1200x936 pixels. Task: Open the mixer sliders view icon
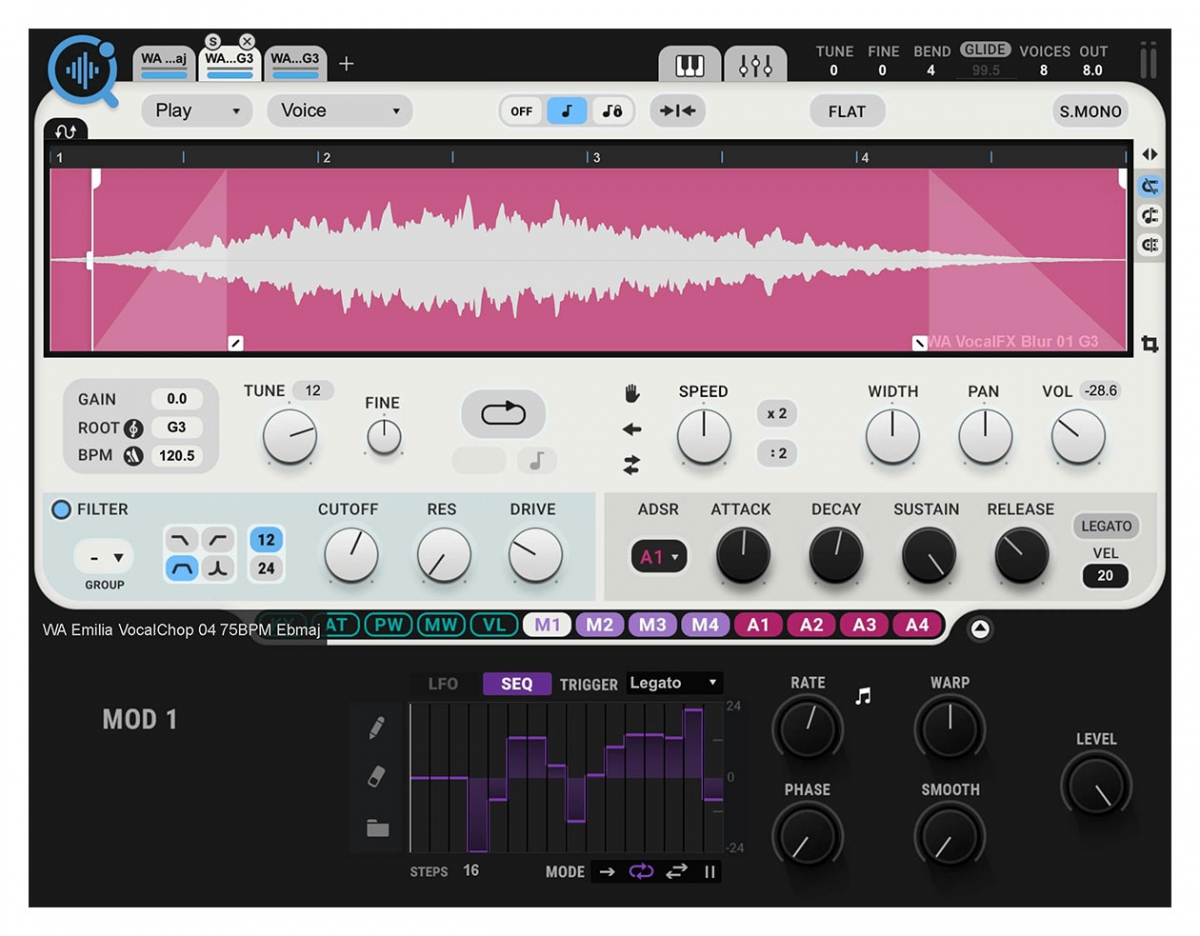(755, 65)
